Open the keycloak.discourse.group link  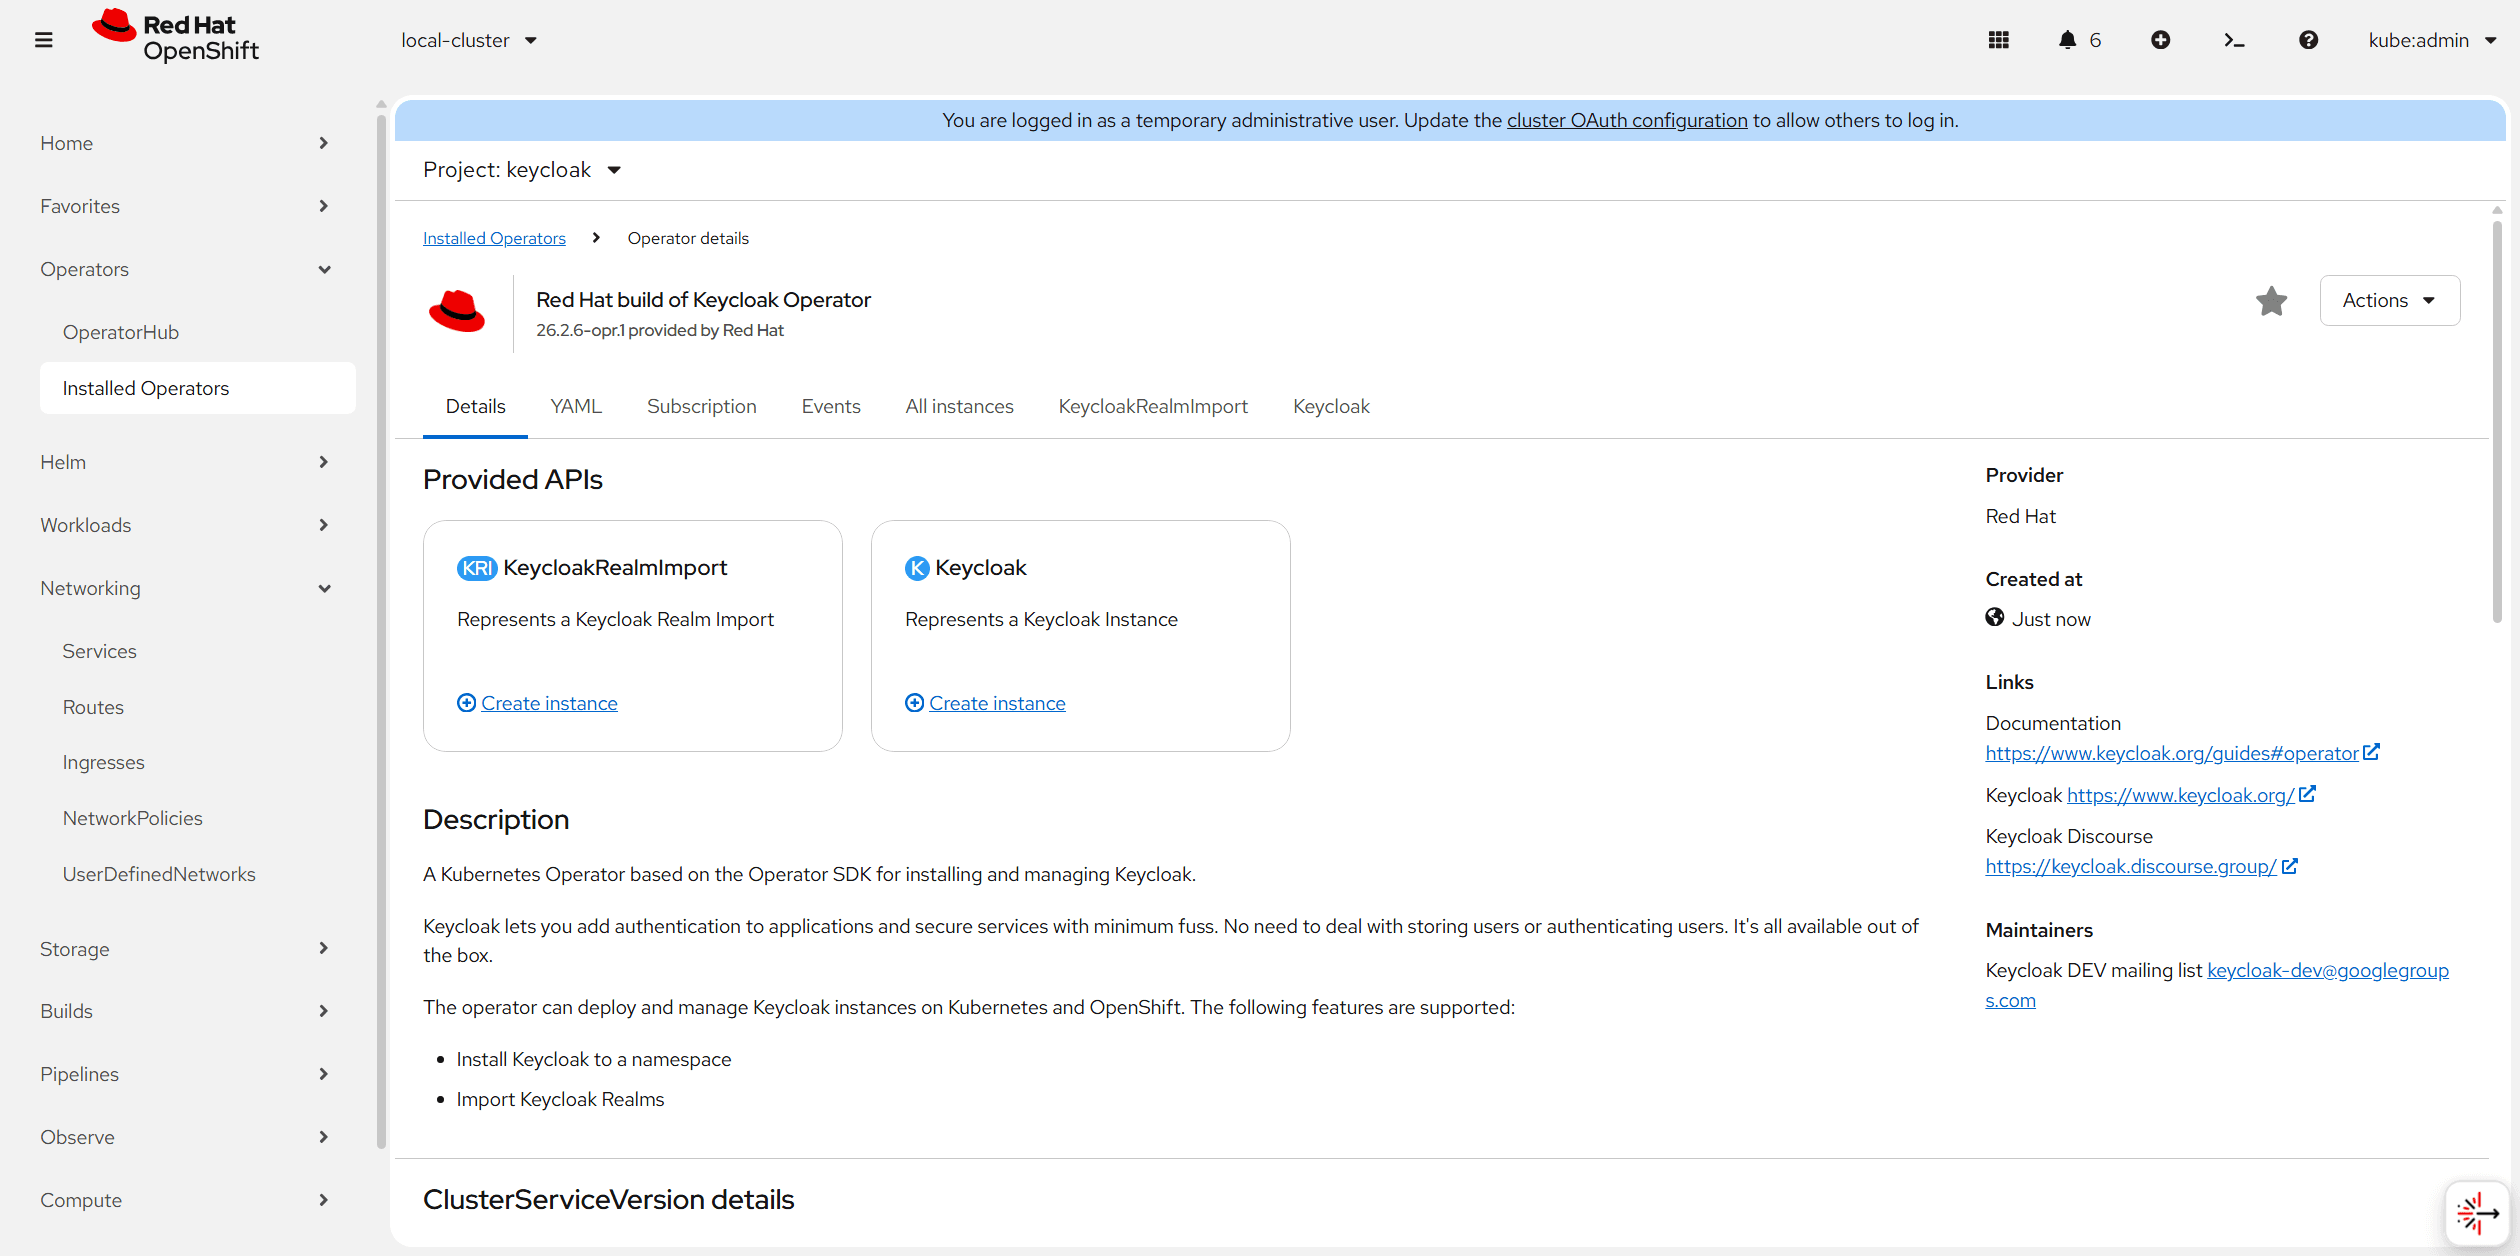(2131, 866)
